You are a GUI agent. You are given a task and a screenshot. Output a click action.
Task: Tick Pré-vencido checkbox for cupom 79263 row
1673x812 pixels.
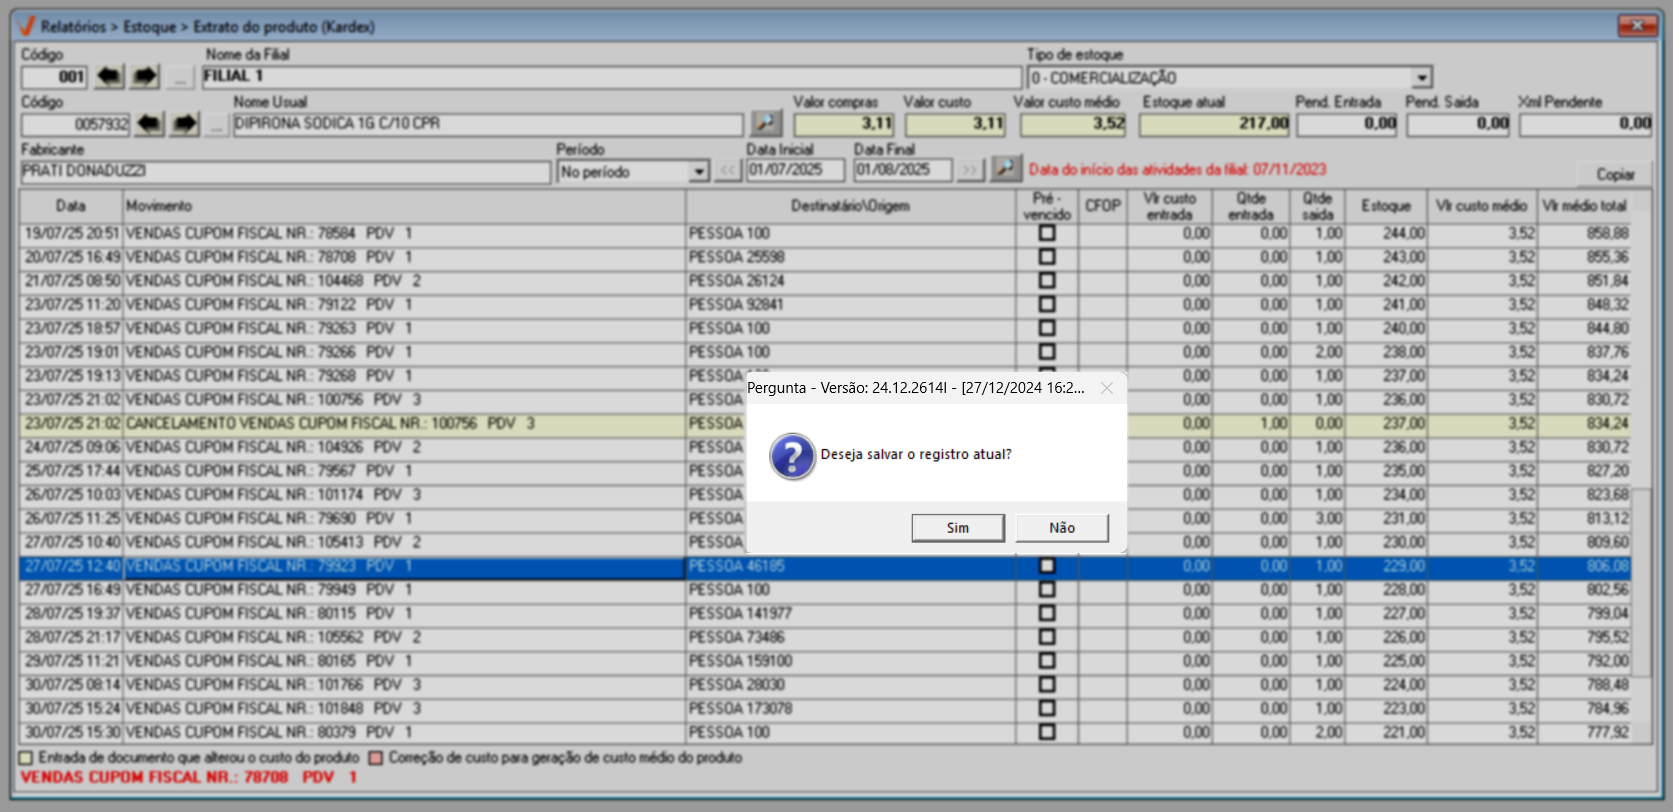(x=1047, y=328)
